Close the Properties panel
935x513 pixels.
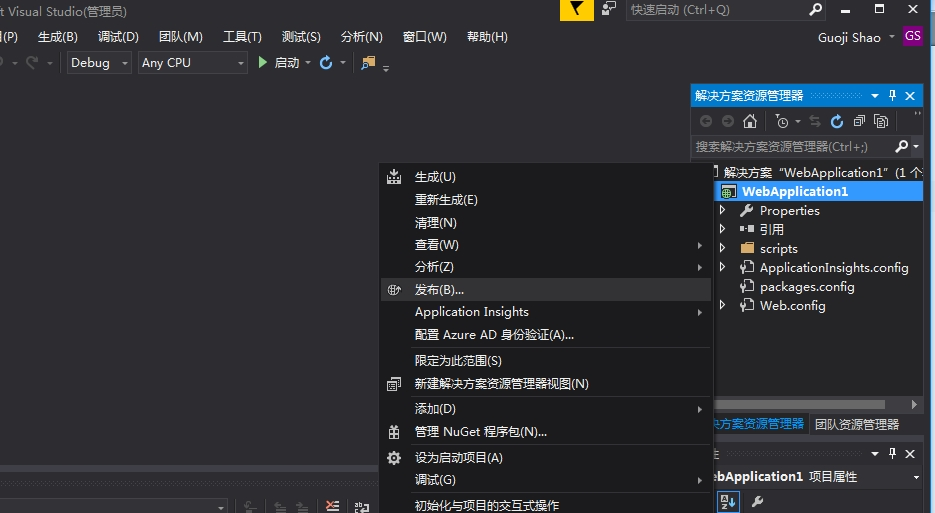click(910, 454)
